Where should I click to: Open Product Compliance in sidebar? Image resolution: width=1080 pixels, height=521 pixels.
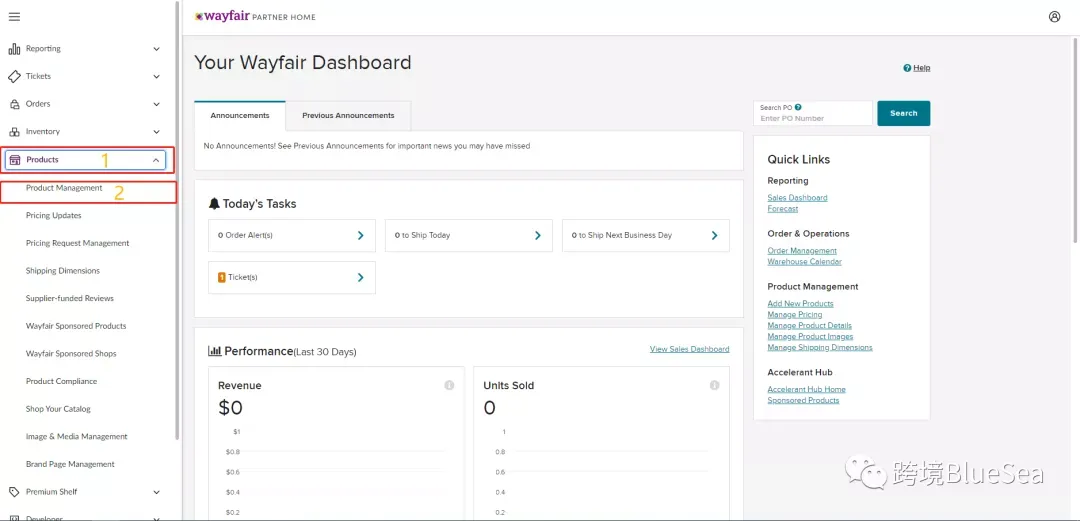(61, 381)
